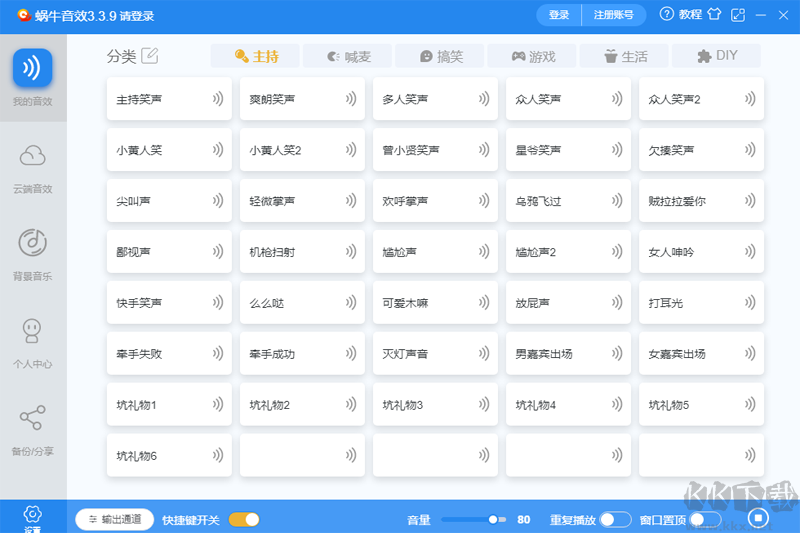800x533 pixels.
Task: Play sound icon on 小黄人笑 card
Action: click(218, 149)
